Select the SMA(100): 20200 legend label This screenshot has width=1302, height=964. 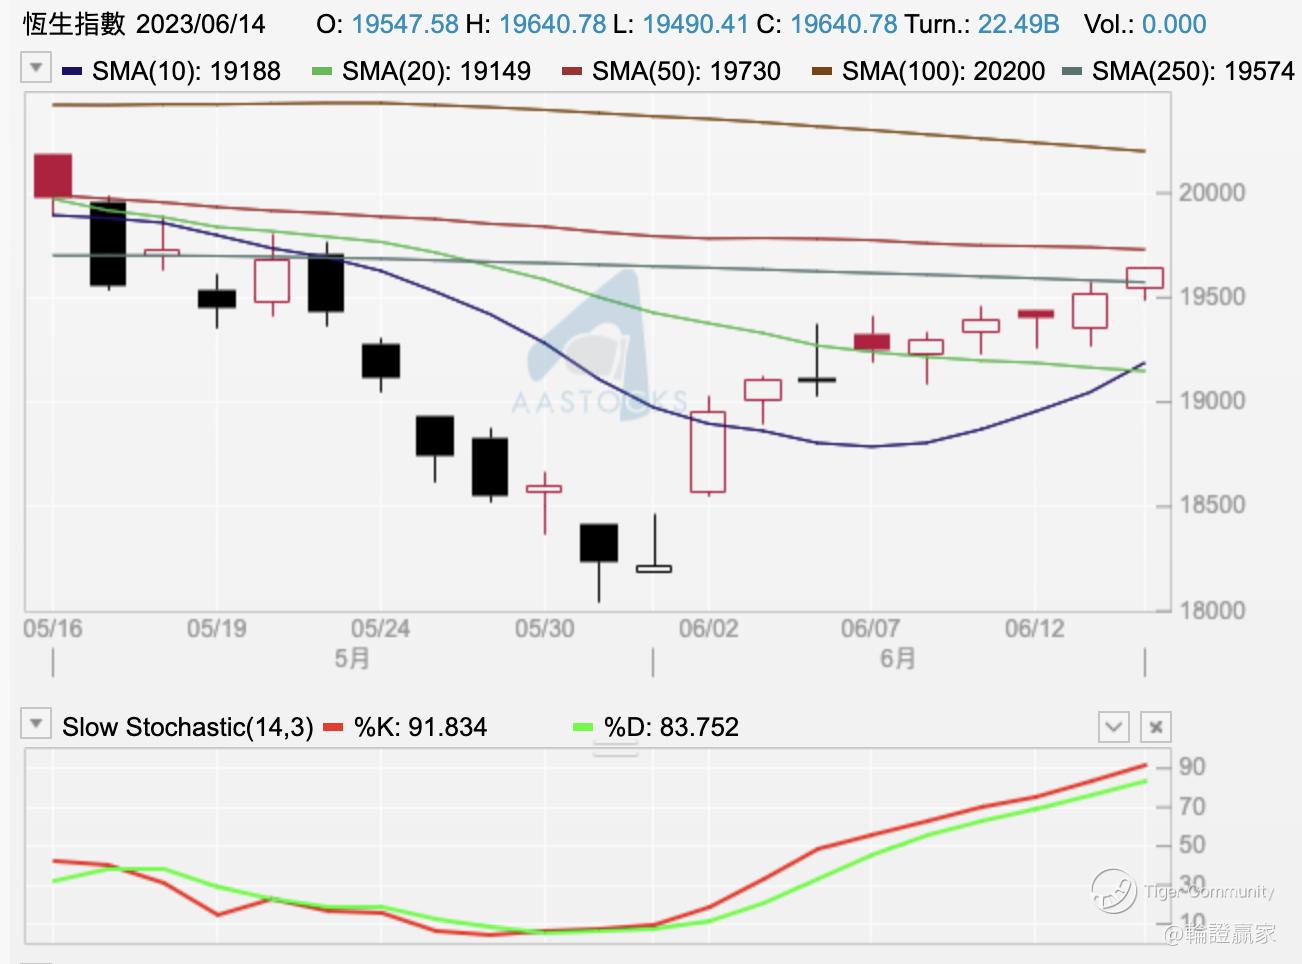(943, 71)
